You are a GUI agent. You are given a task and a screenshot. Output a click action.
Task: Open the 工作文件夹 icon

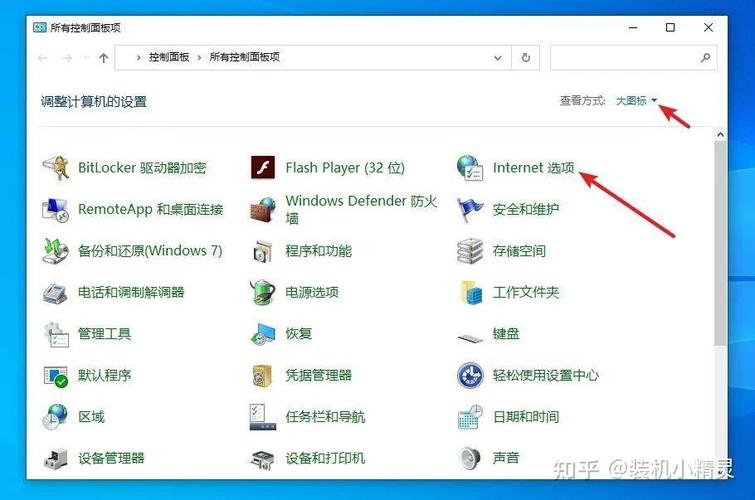pyautogui.click(x=471, y=292)
